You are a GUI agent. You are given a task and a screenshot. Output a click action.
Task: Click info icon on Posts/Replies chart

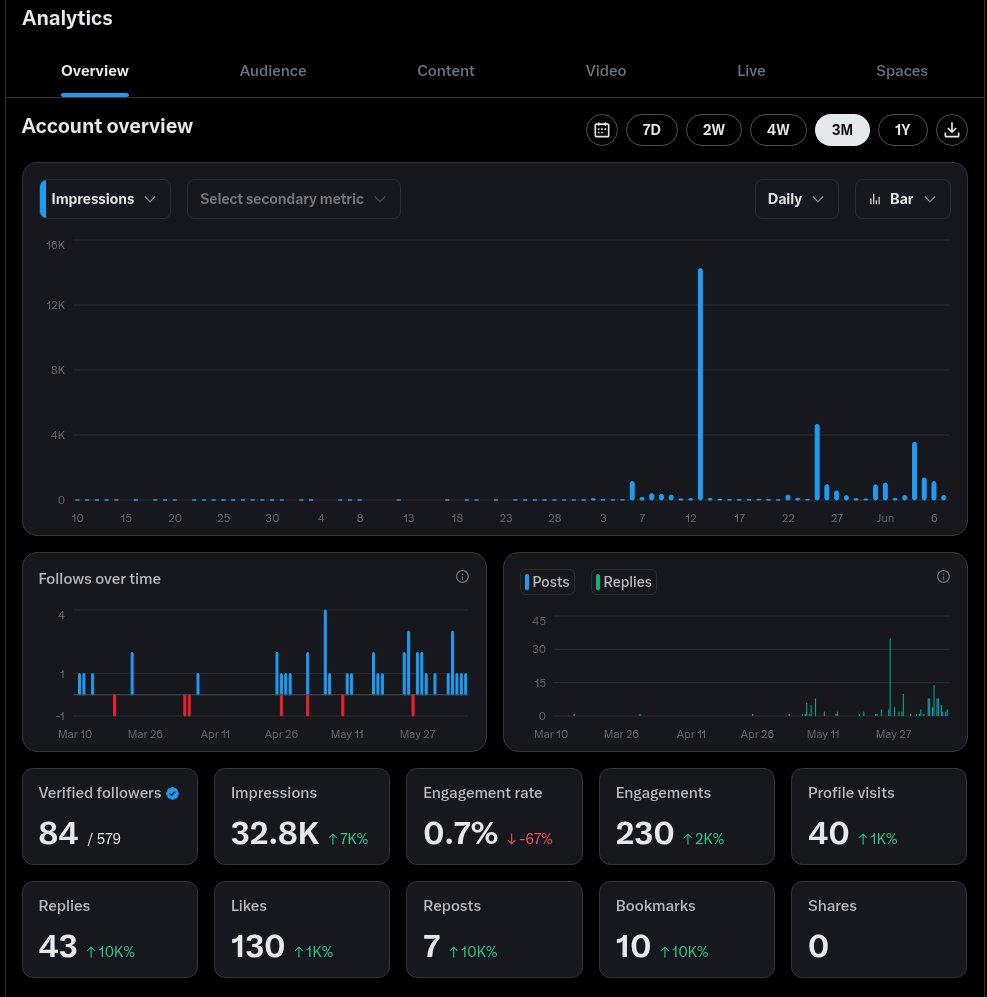point(943,577)
